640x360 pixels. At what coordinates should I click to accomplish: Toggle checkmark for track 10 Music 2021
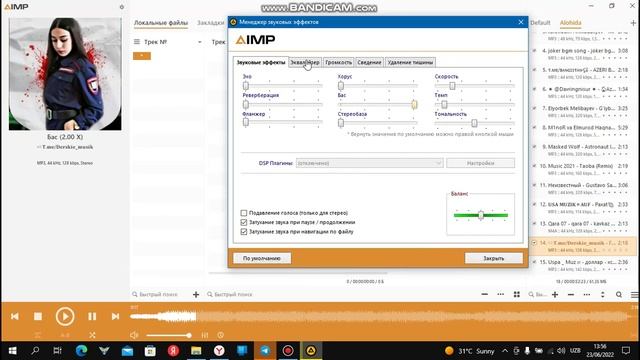534,166
